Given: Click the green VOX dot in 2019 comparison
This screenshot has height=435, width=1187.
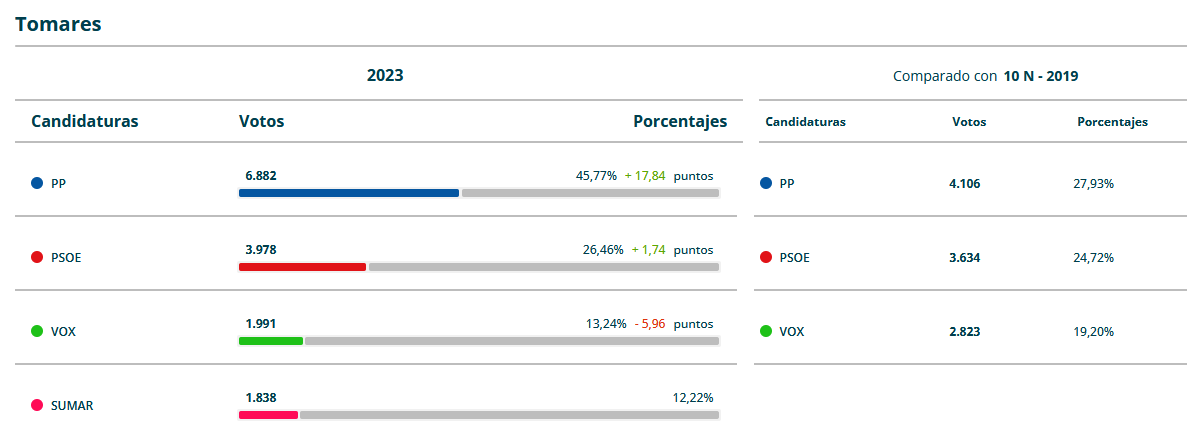Looking at the screenshot, I should click(766, 332).
